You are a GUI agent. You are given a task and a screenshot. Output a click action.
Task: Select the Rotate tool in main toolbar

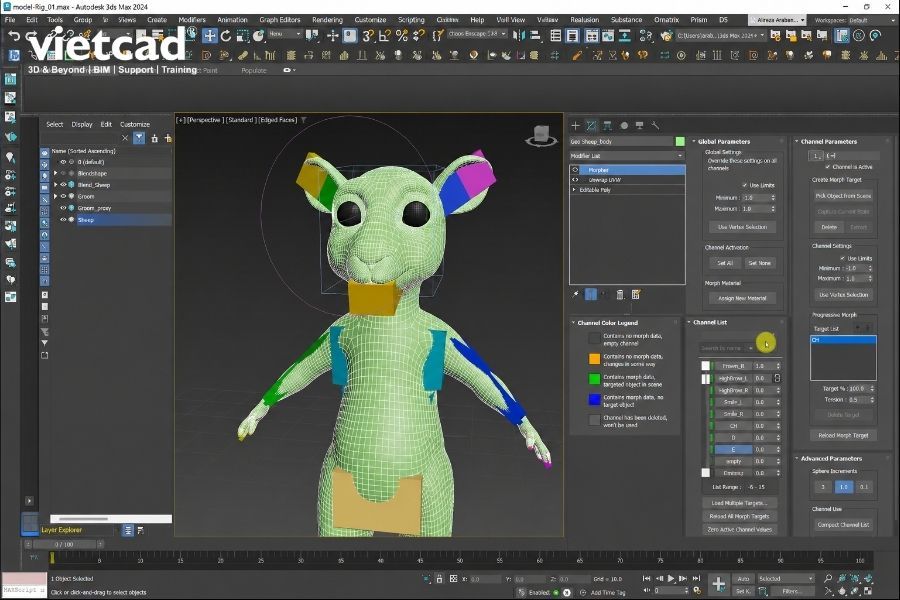226,36
